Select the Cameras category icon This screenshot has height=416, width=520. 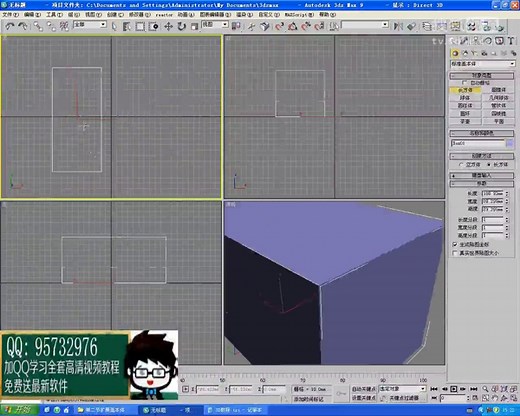(x=484, y=53)
